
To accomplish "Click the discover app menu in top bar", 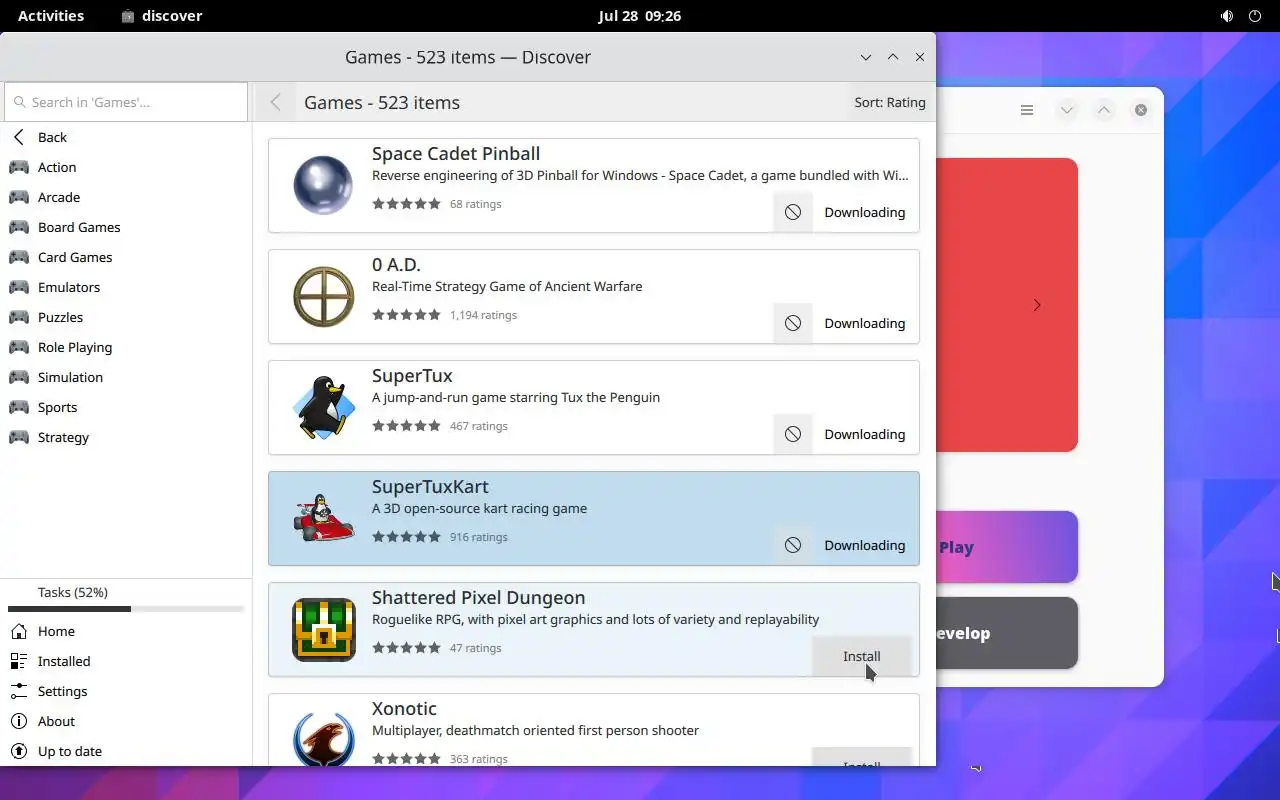I will click(161, 16).
